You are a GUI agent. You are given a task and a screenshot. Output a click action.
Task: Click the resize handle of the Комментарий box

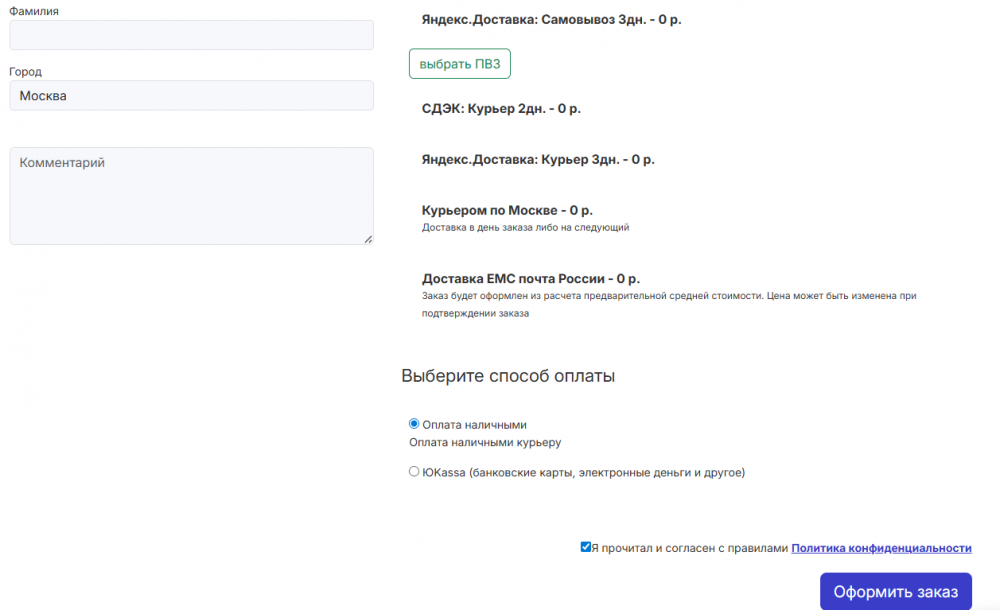coord(368,239)
